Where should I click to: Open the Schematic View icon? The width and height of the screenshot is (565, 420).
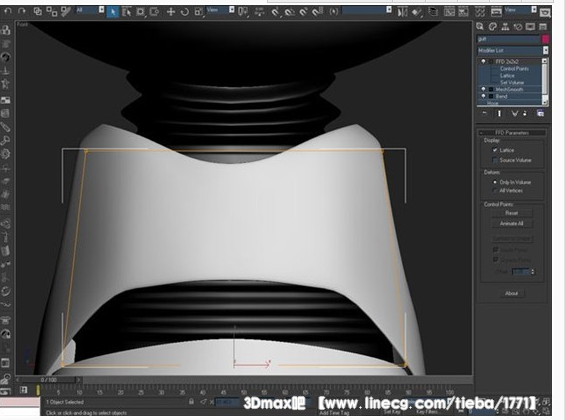point(463,12)
